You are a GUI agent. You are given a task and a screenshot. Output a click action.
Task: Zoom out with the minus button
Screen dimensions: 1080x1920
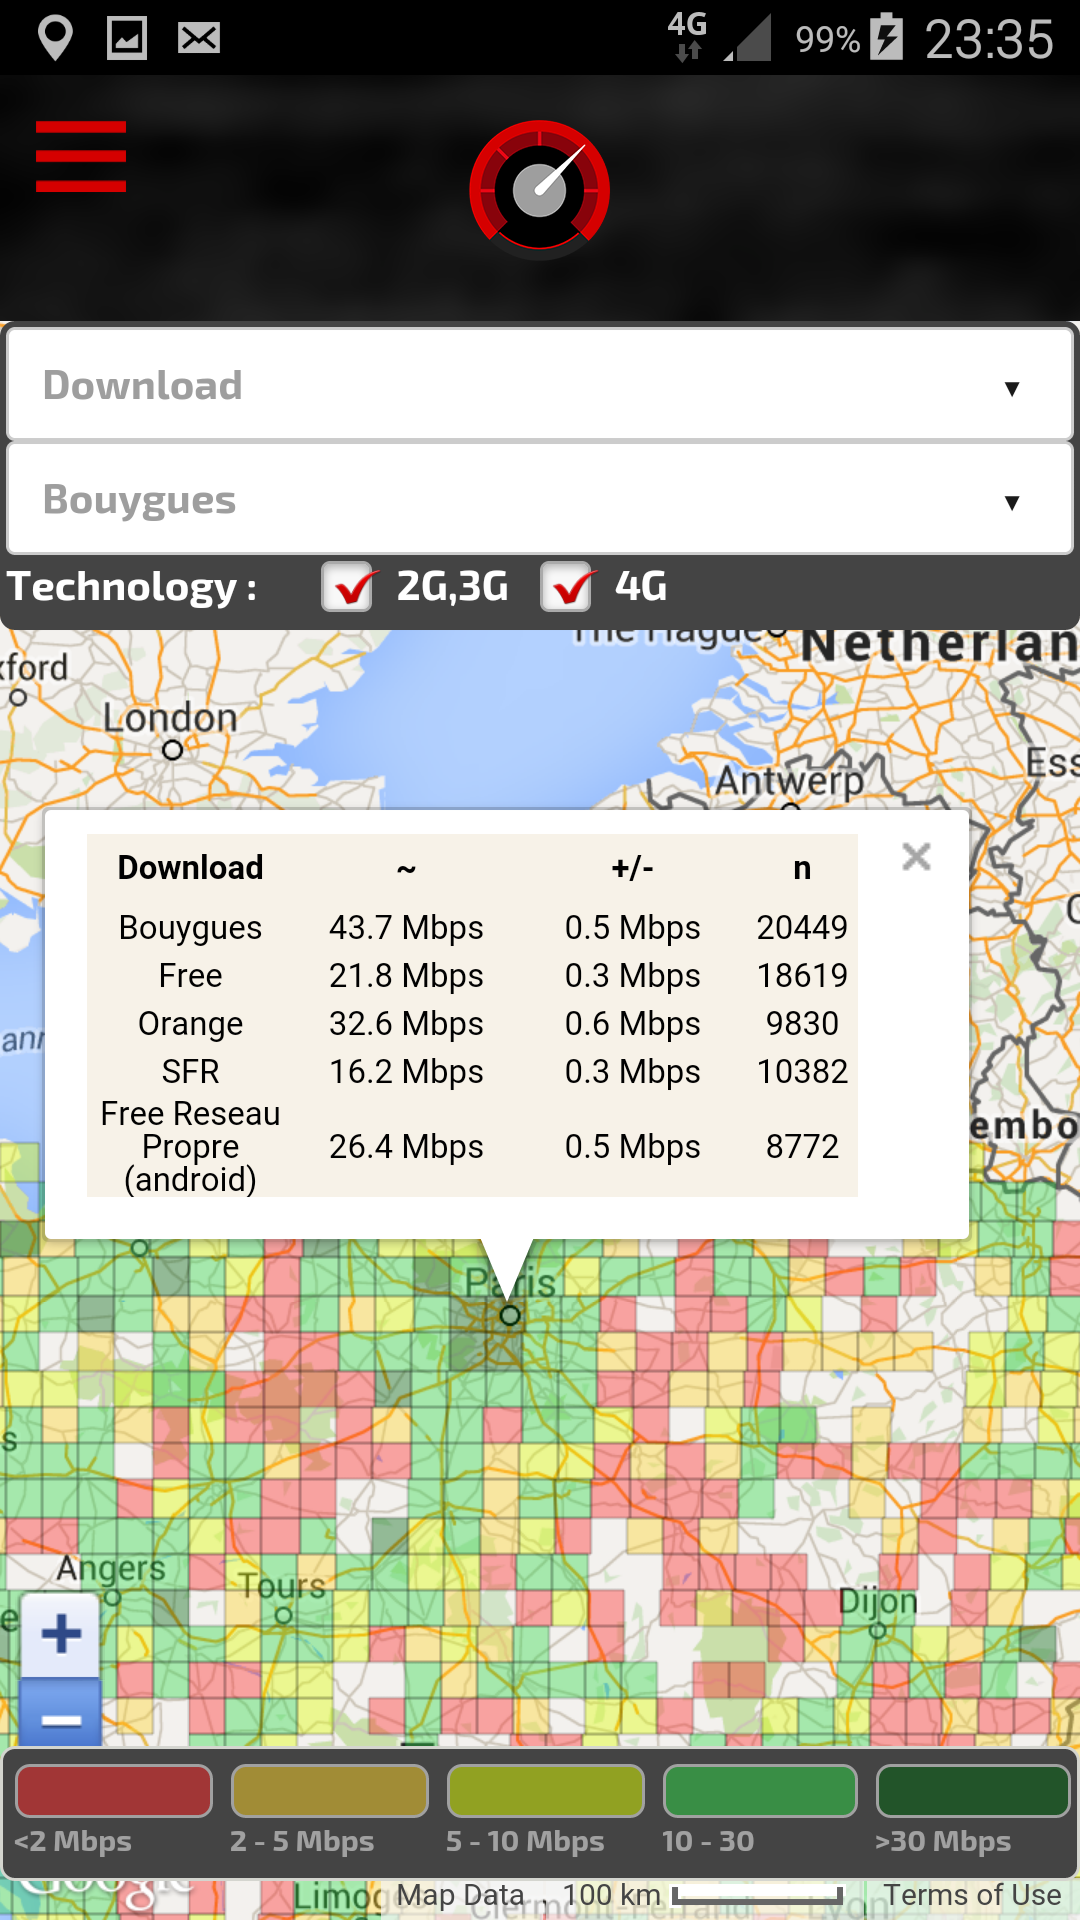tap(61, 1719)
